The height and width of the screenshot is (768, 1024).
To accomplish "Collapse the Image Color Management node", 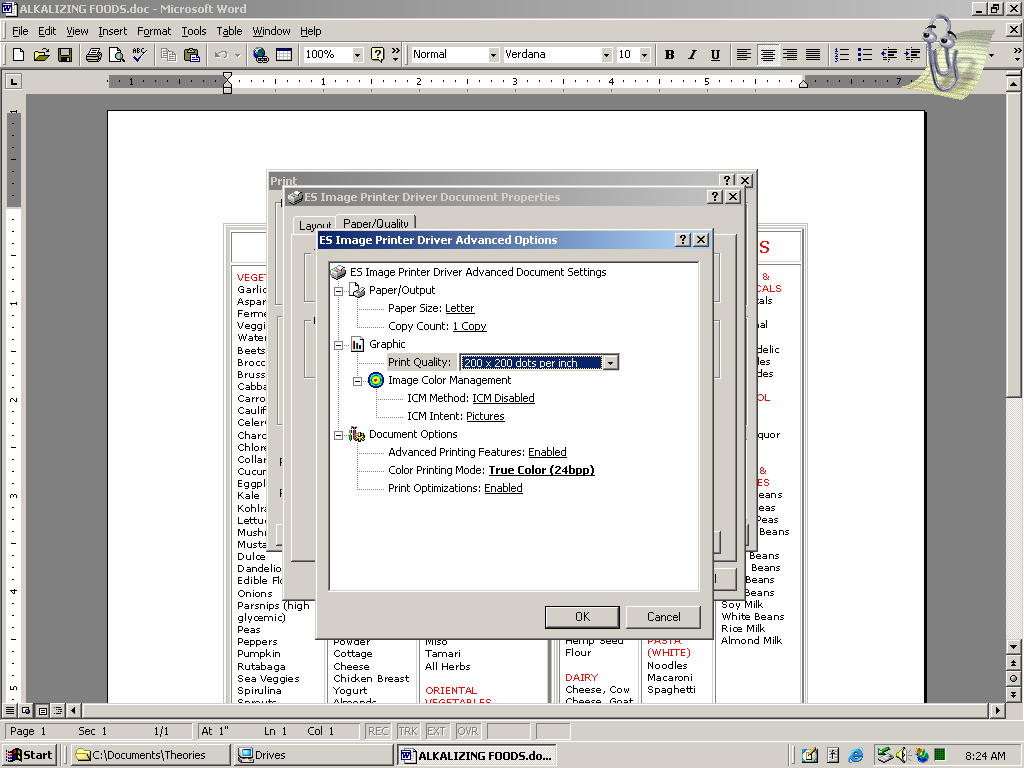I will coord(357,381).
